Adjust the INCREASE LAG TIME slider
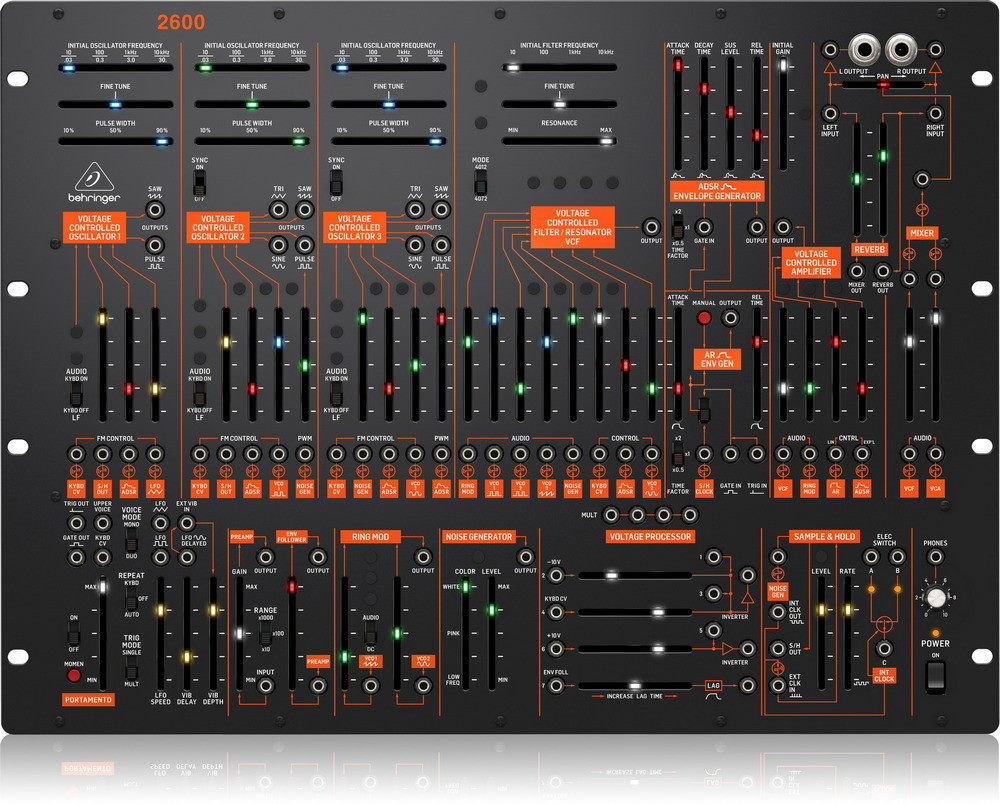Viewport: 1000px width, 804px height. 635,686
